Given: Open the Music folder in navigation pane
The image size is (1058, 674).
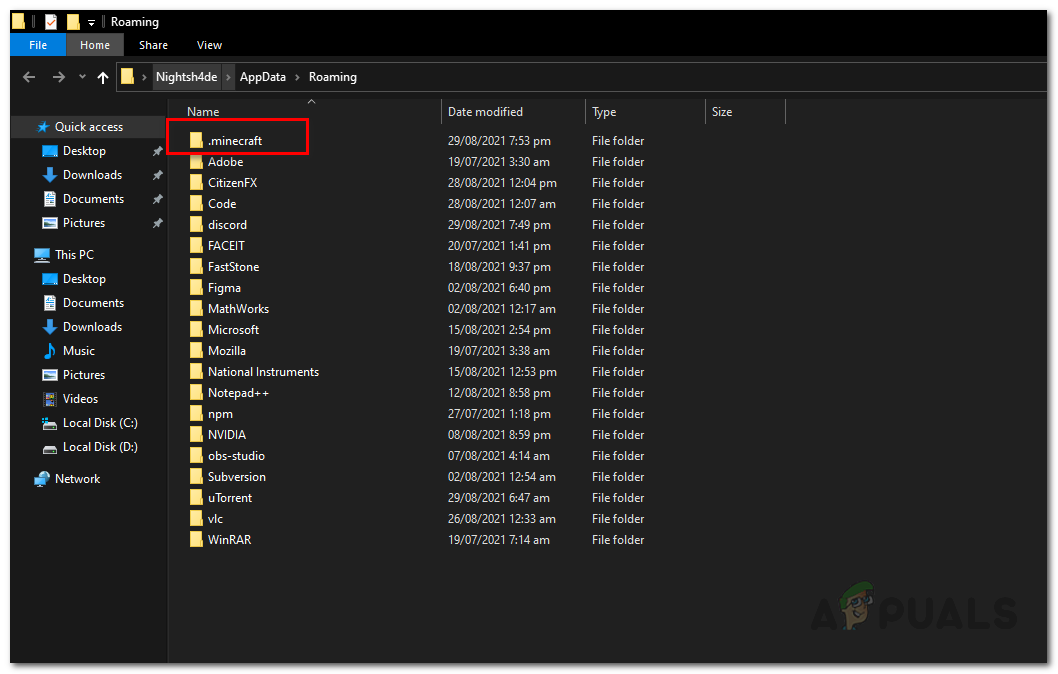Looking at the screenshot, I should pos(78,351).
